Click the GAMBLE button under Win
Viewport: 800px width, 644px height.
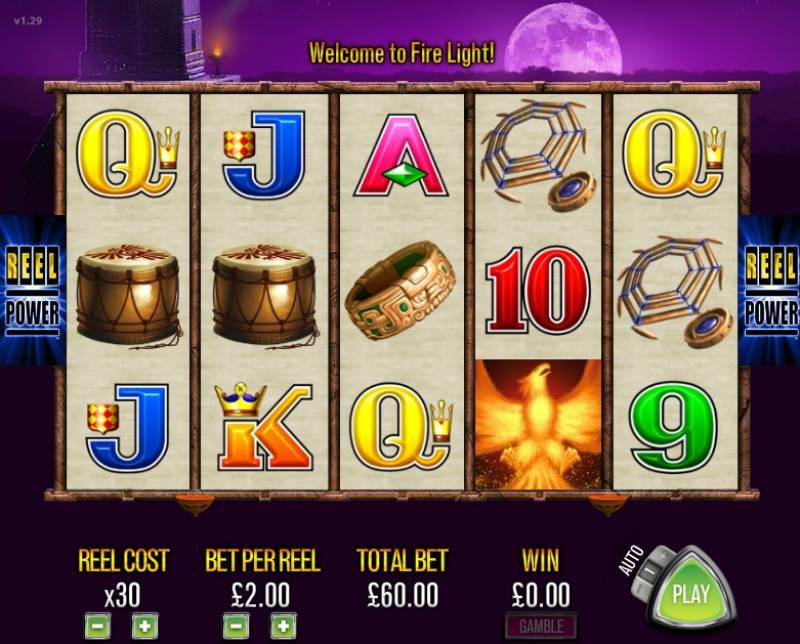point(541,626)
